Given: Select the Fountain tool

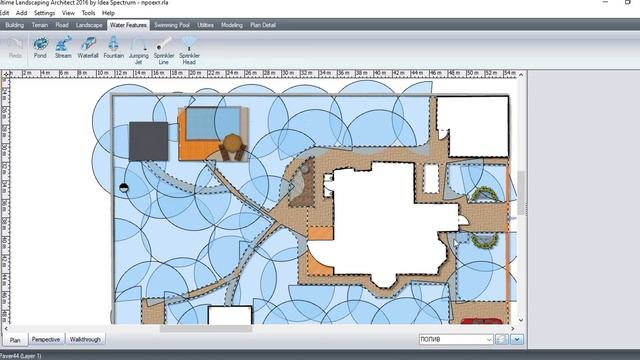Looking at the screenshot, I should click(113, 48).
